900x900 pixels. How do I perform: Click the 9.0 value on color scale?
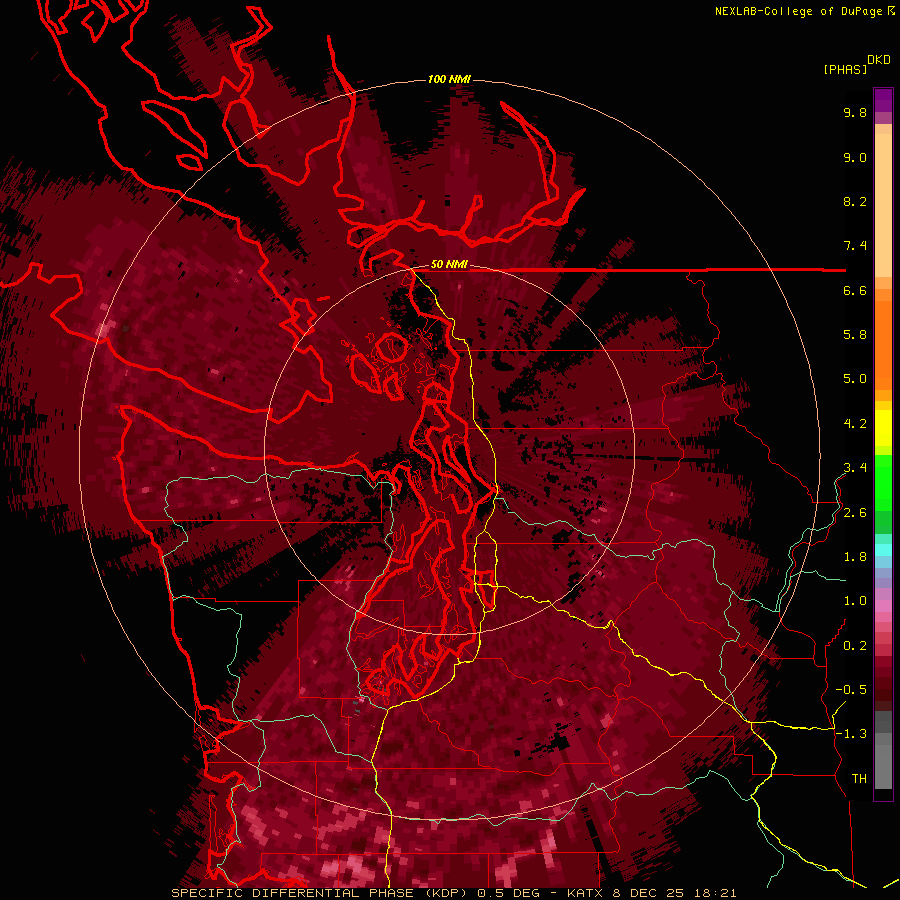pos(855,157)
